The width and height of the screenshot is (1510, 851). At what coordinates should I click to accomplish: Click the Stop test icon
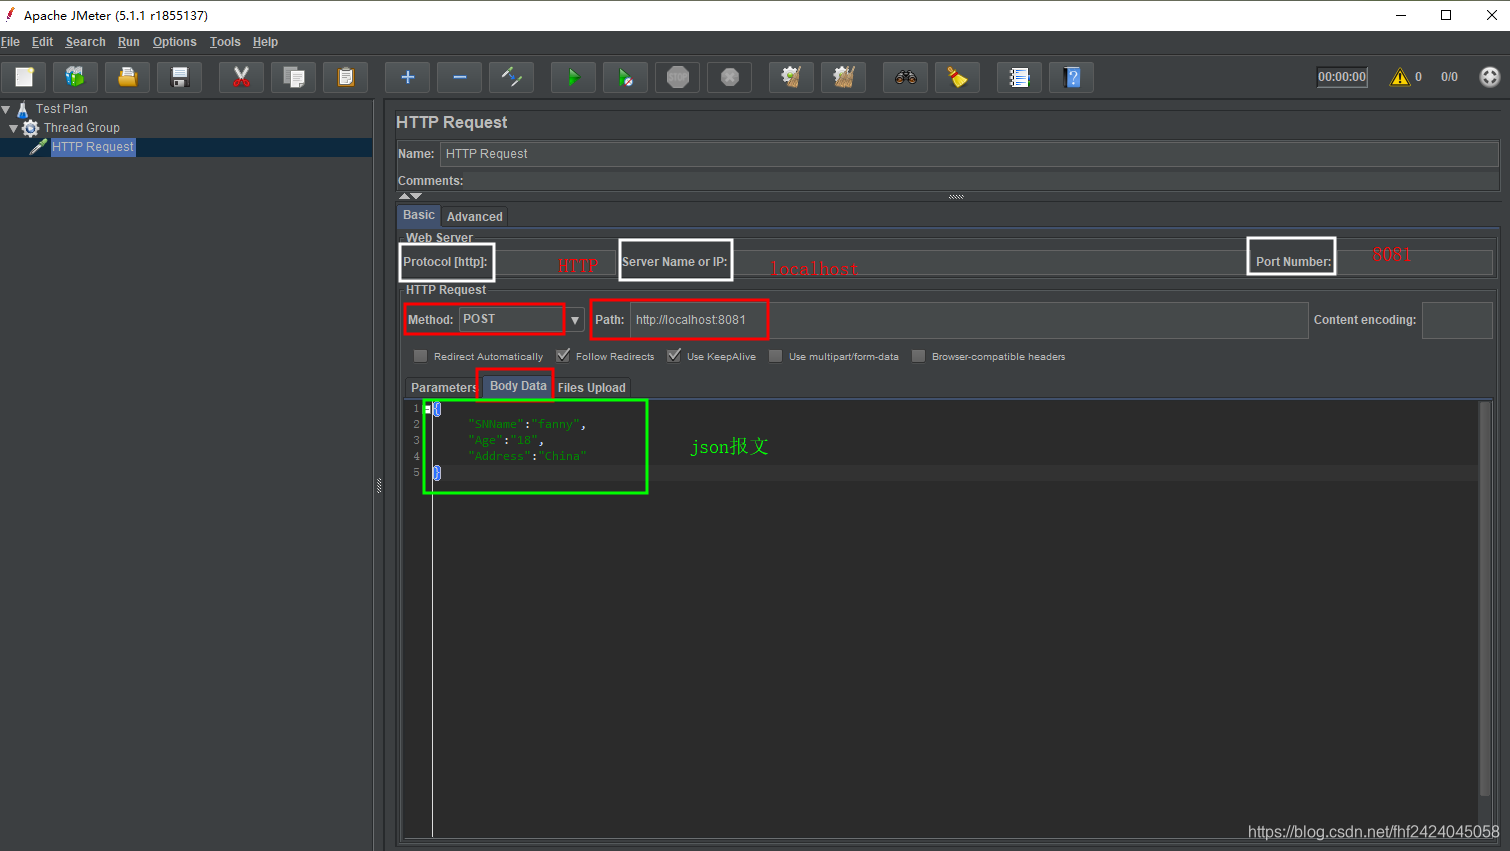(x=677, y=77)
